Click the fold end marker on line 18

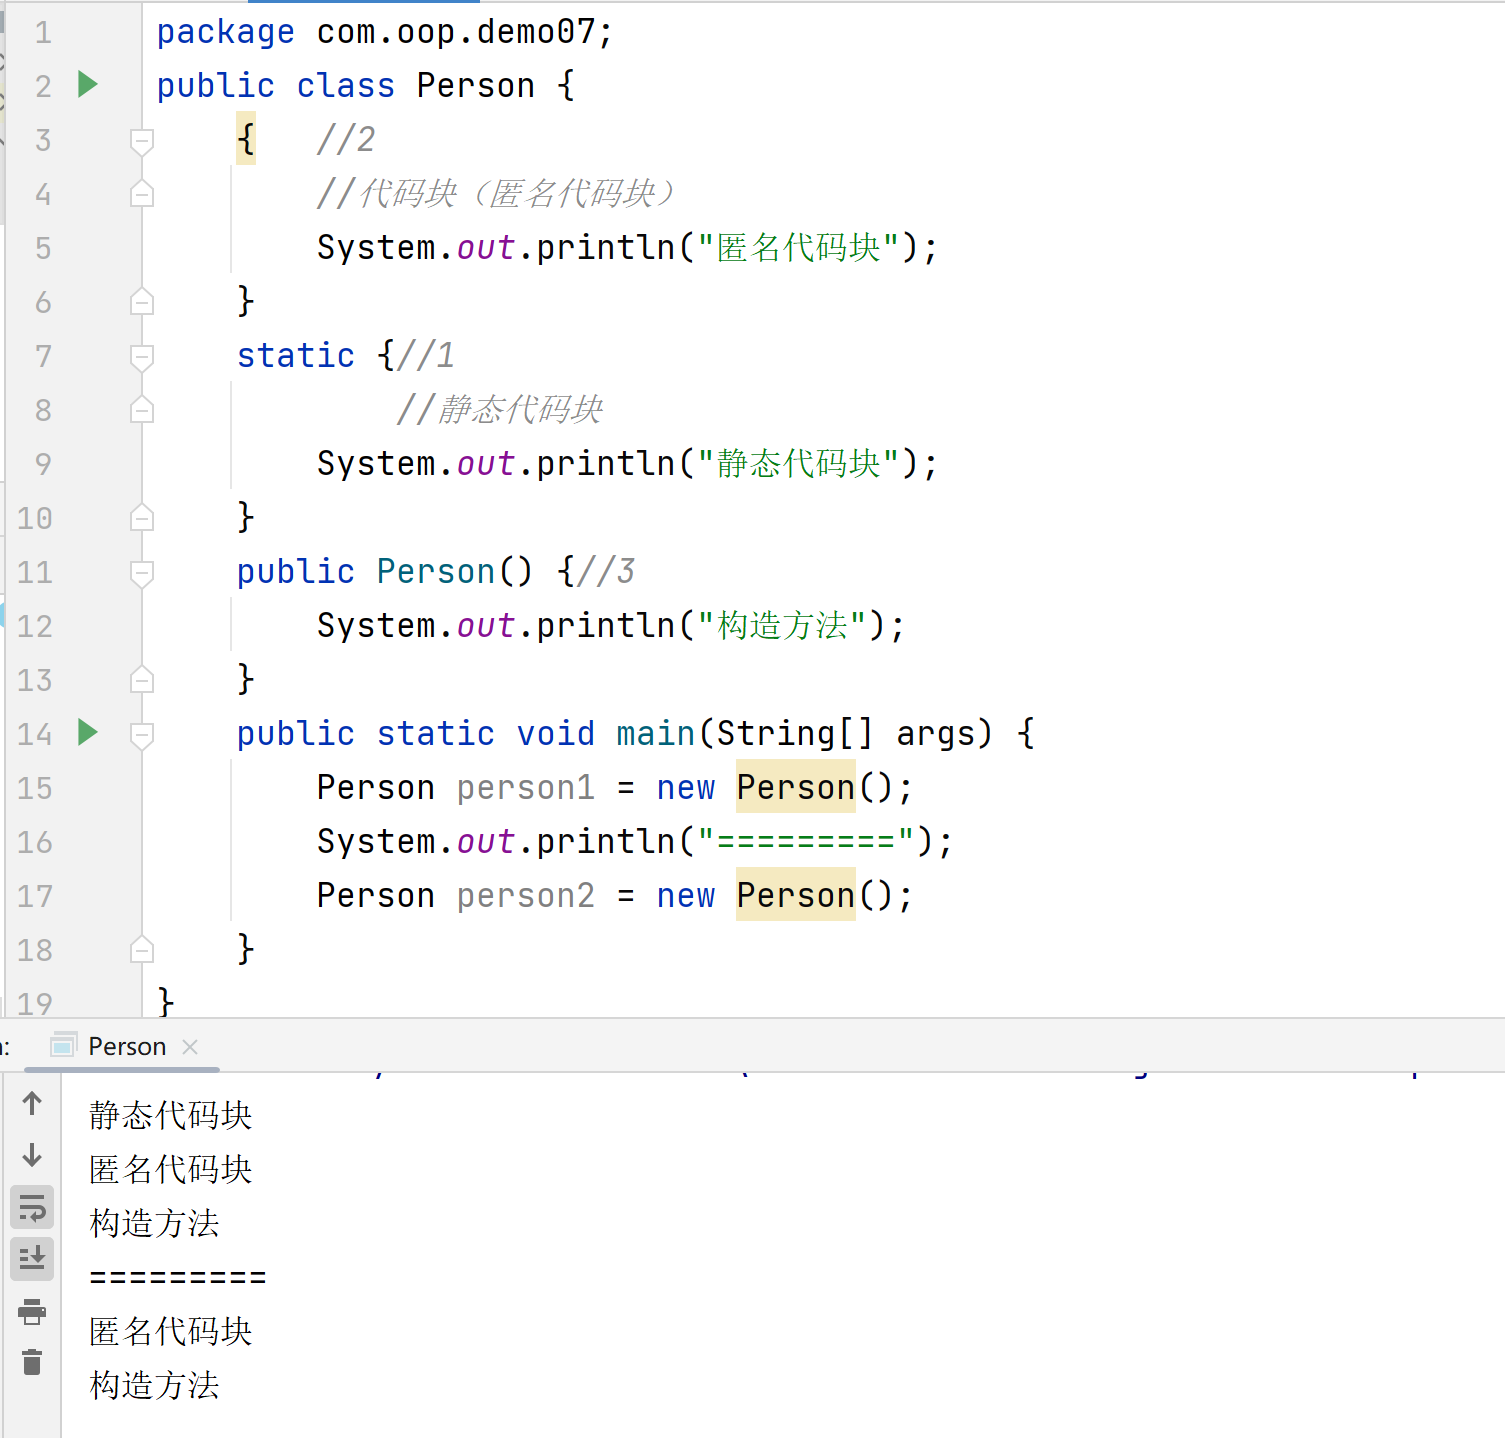(142, 949)
